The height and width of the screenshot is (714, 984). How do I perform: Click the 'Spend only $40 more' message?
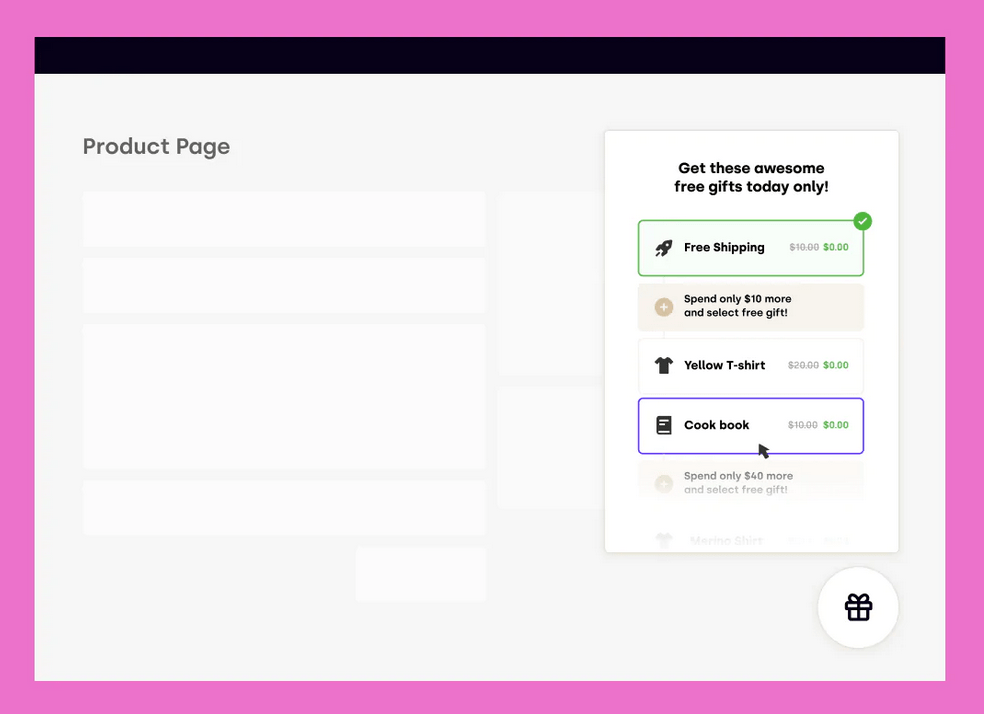click(738, 483)
